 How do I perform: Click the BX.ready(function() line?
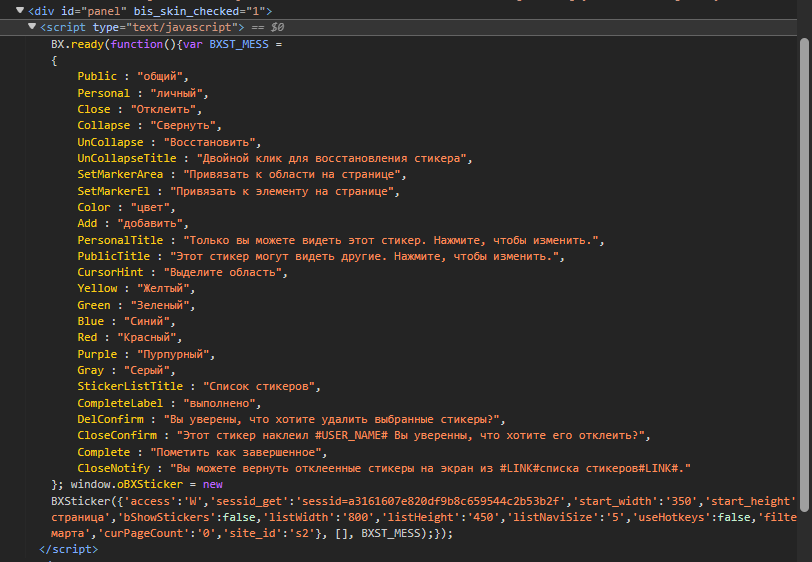(x=167, y=45)
